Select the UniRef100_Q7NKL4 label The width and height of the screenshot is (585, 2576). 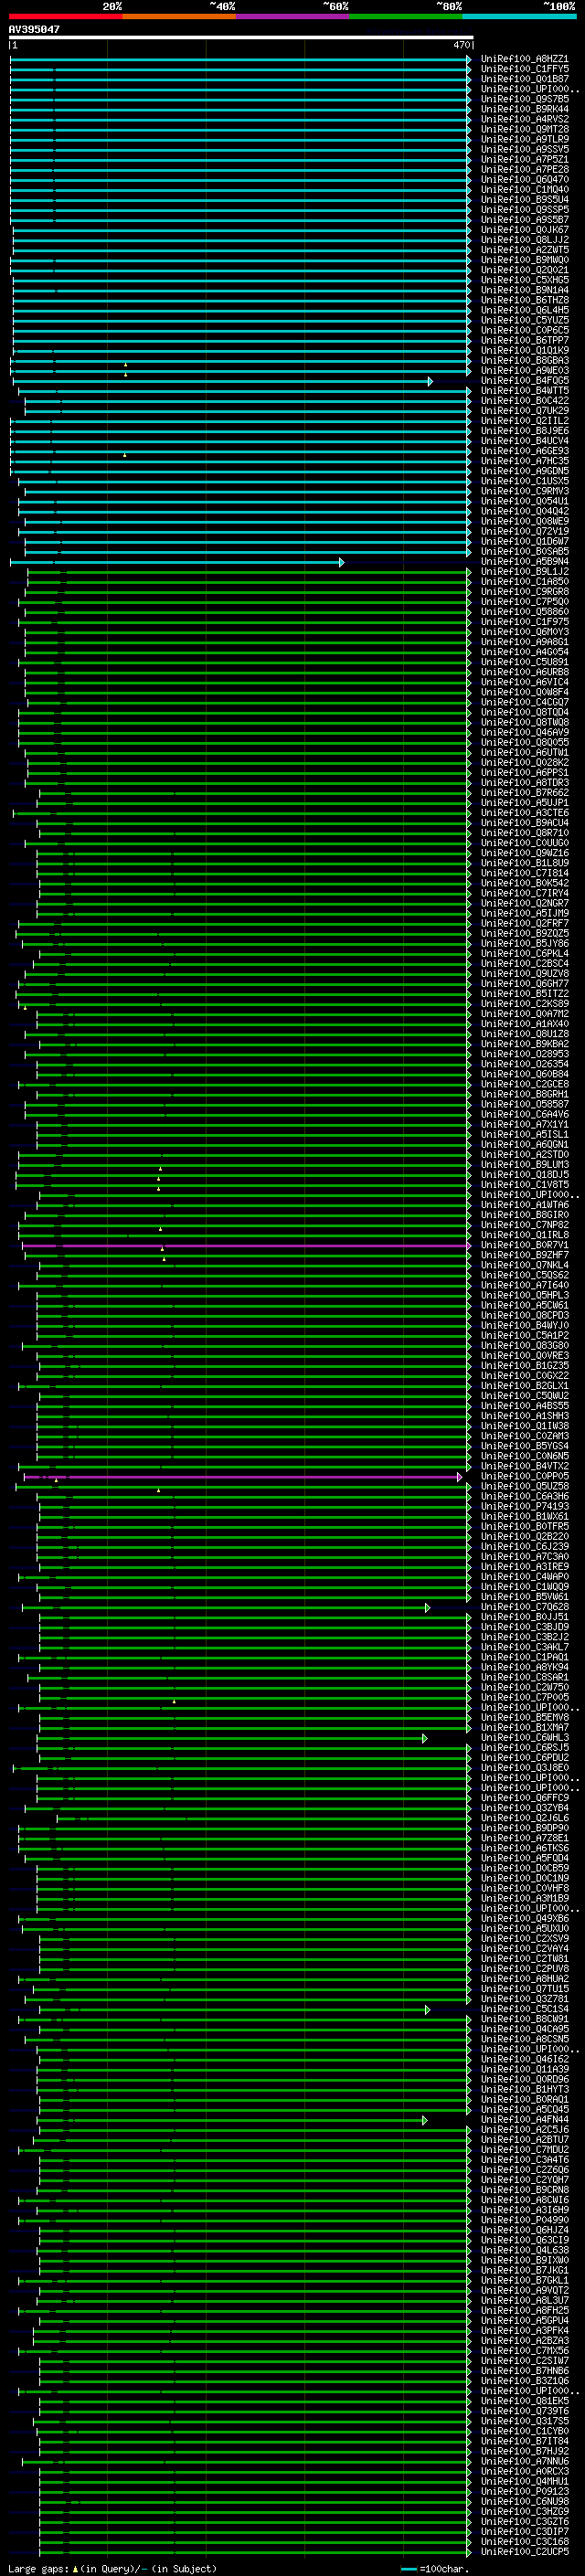point(524,1266)
